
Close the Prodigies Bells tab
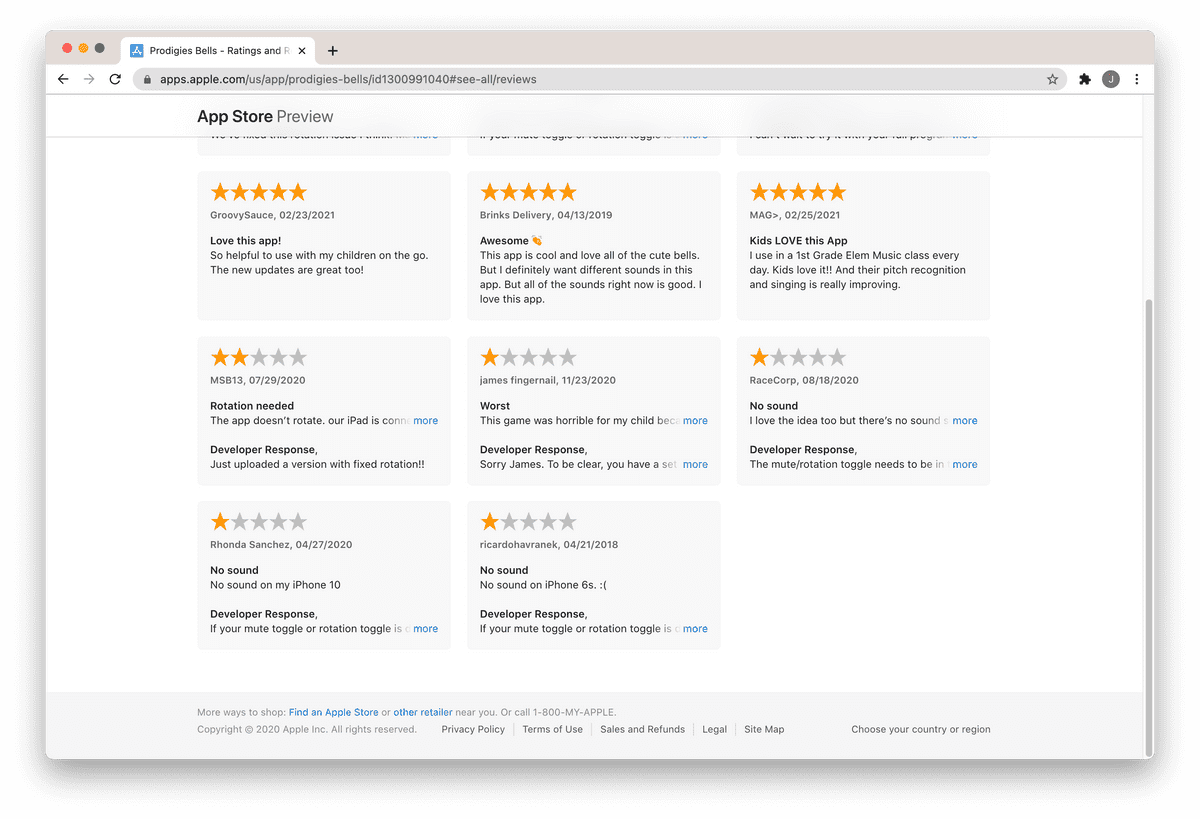(302, 51)
